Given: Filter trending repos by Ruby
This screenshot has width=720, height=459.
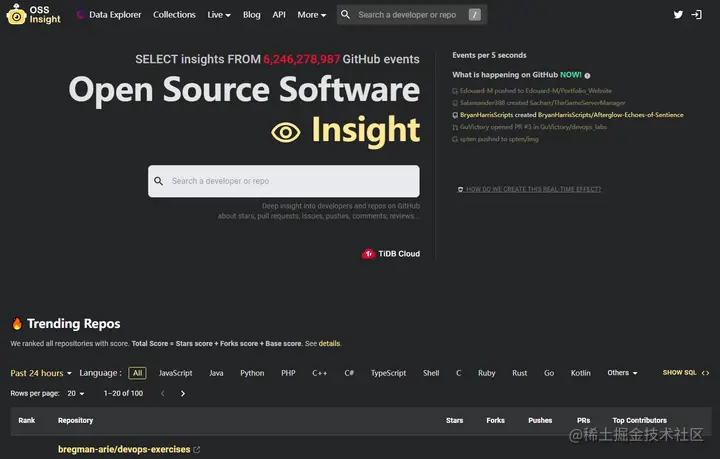Looking at the screenshot, I should [x=486, y=373].
